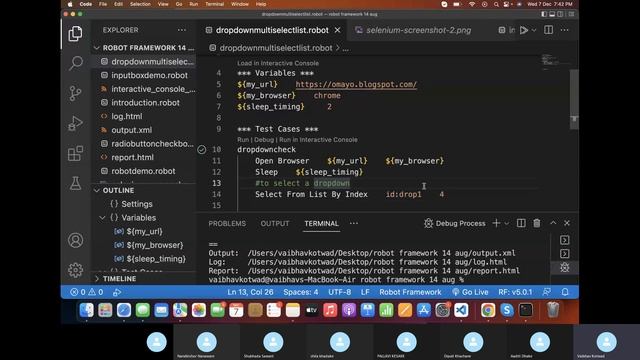
Task: Toggle the bottom panel layout button
Action: tap(552, 14)
